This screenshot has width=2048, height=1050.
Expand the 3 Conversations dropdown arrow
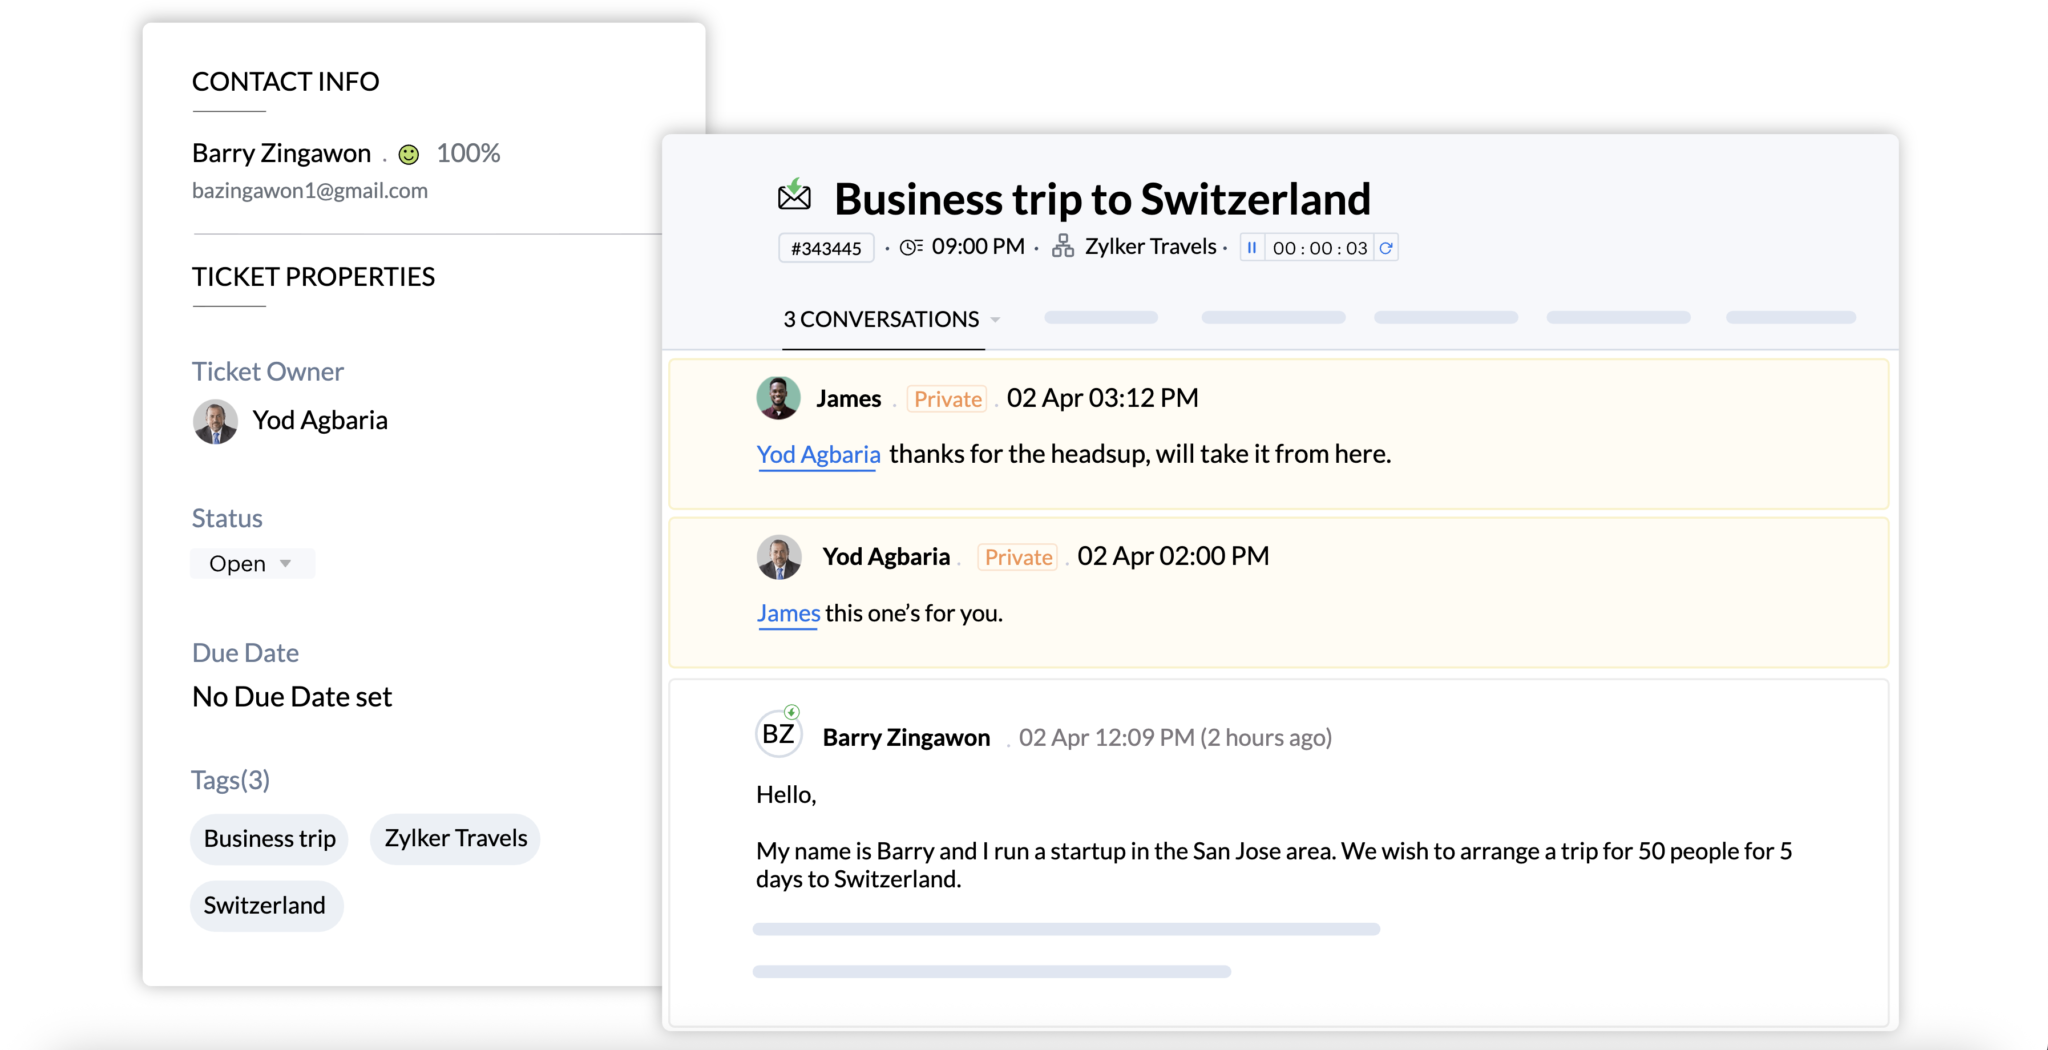pos(995,320)
